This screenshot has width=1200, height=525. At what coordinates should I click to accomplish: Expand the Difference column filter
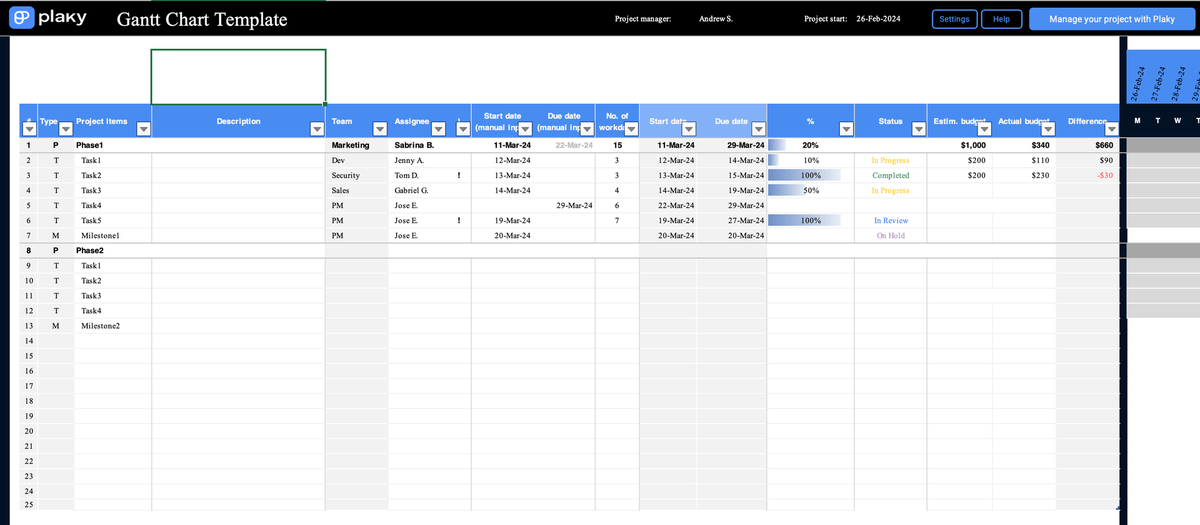click(1111, 129)
